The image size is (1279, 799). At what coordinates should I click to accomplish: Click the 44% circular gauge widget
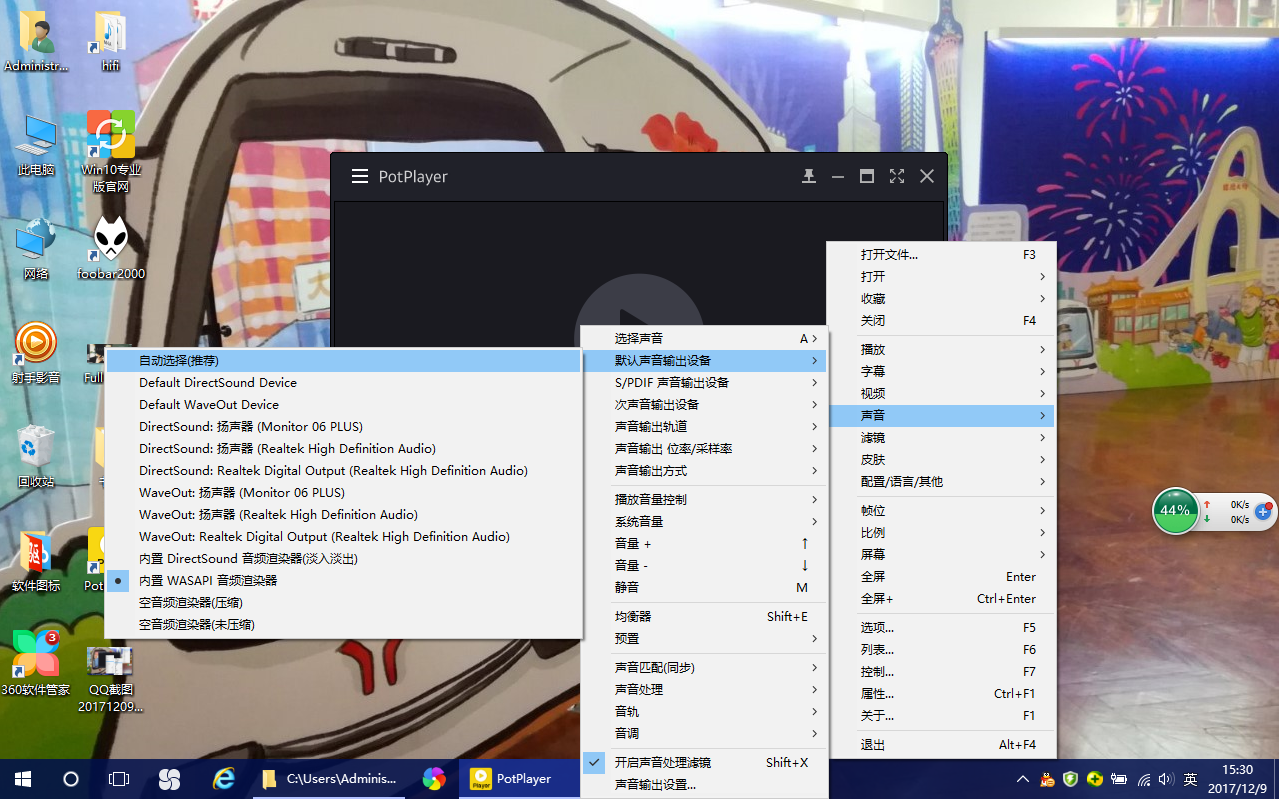(1175, 511)
